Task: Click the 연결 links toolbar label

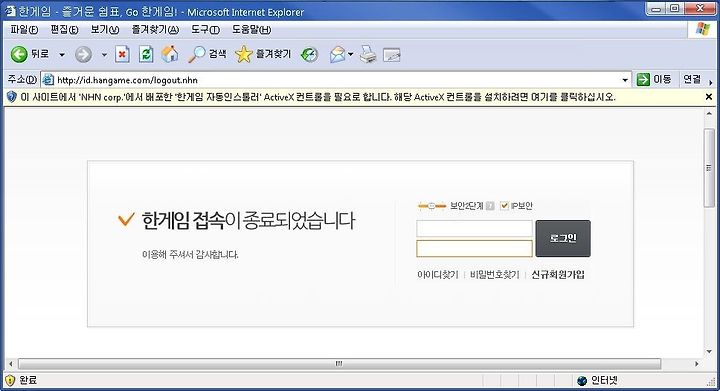Action: 692,79
